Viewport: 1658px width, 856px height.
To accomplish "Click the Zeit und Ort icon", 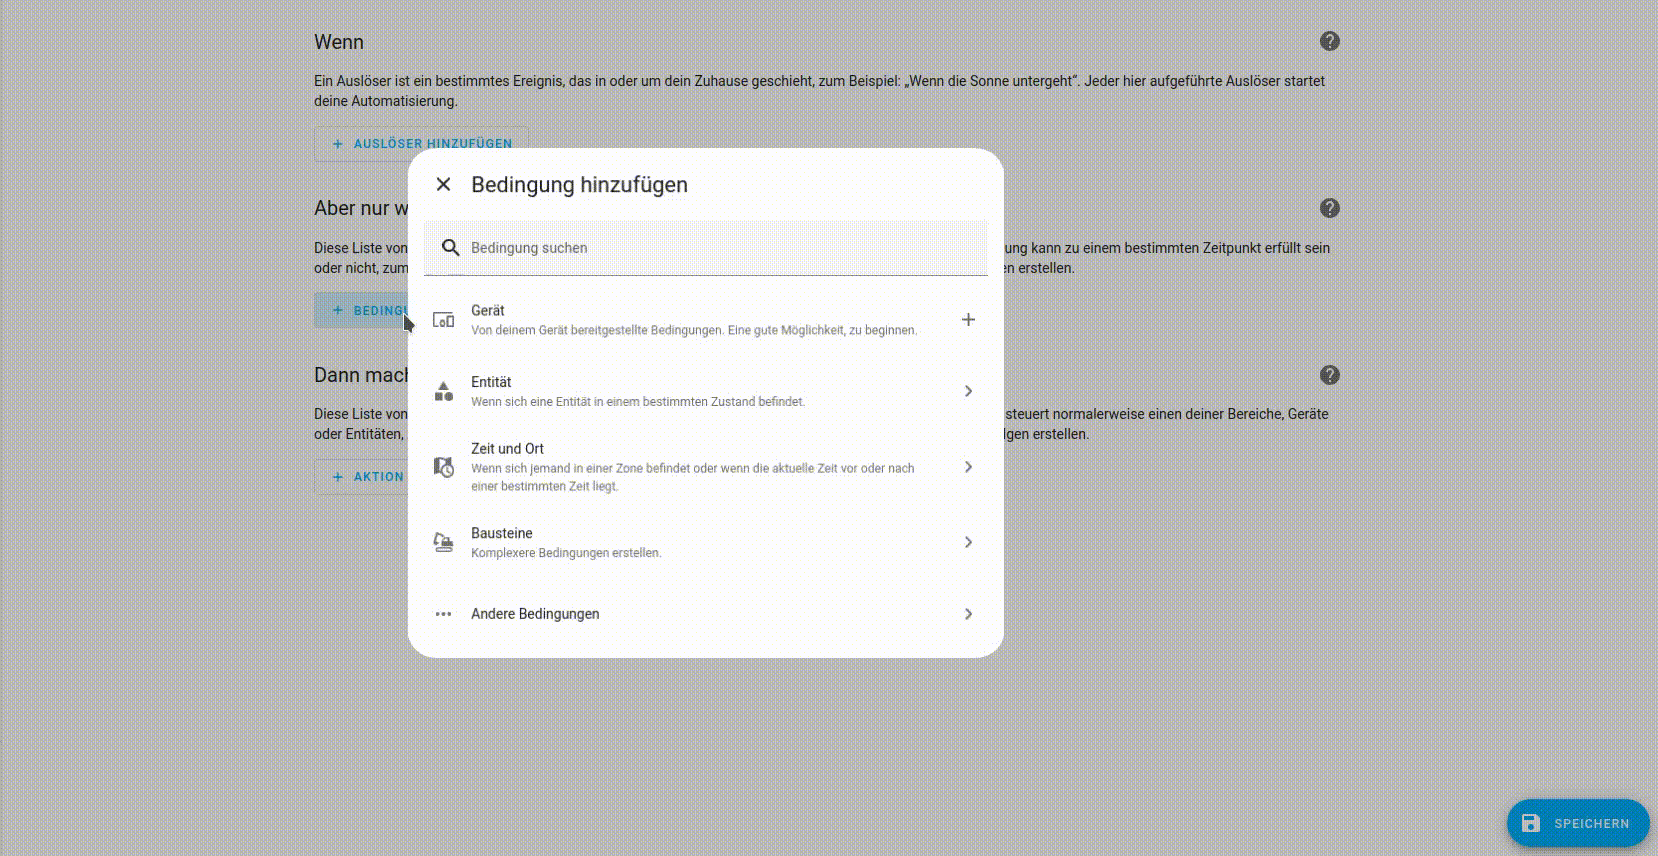I will pos(443,467).
